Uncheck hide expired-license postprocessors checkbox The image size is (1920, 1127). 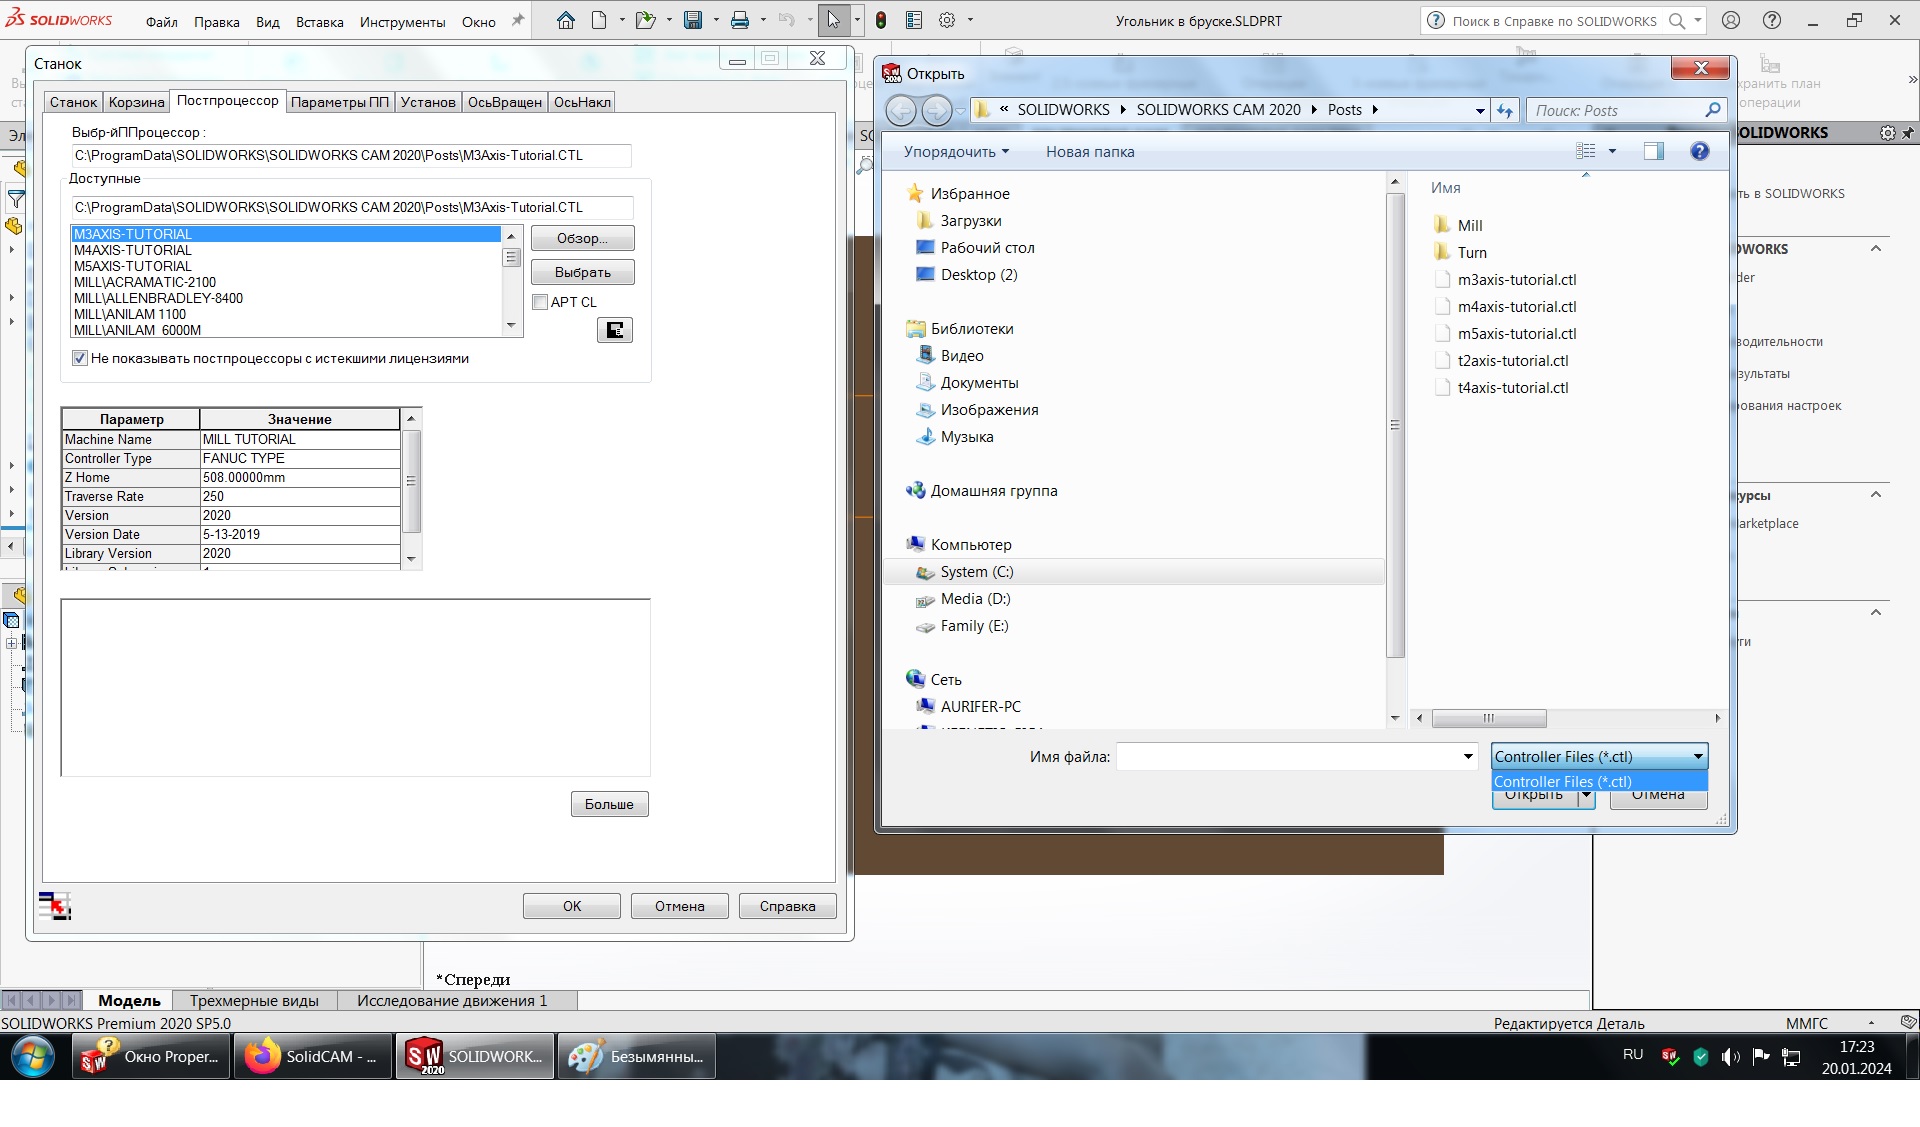[x=80, y=358]
